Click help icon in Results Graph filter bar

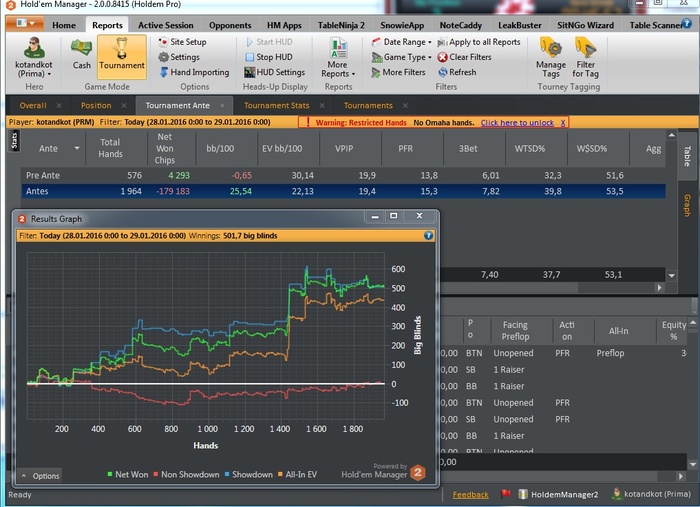click(428, 236)
